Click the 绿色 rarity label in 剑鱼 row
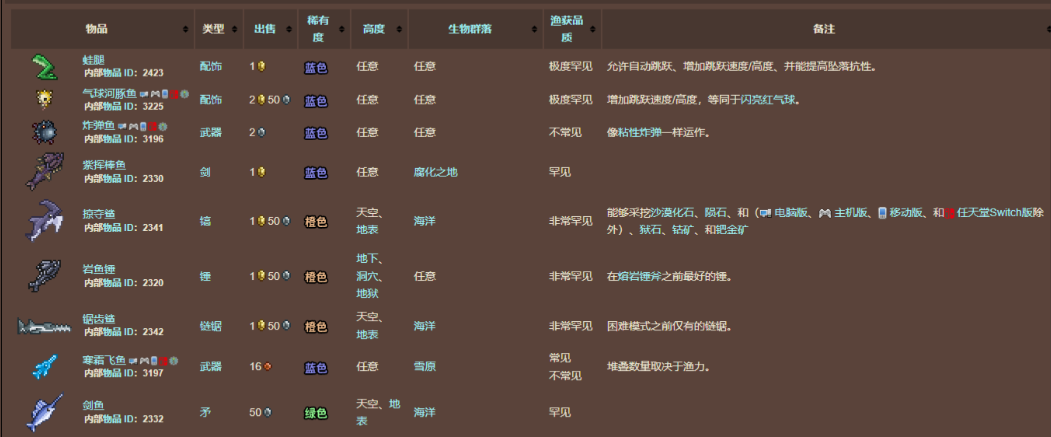 pos(316,413)
